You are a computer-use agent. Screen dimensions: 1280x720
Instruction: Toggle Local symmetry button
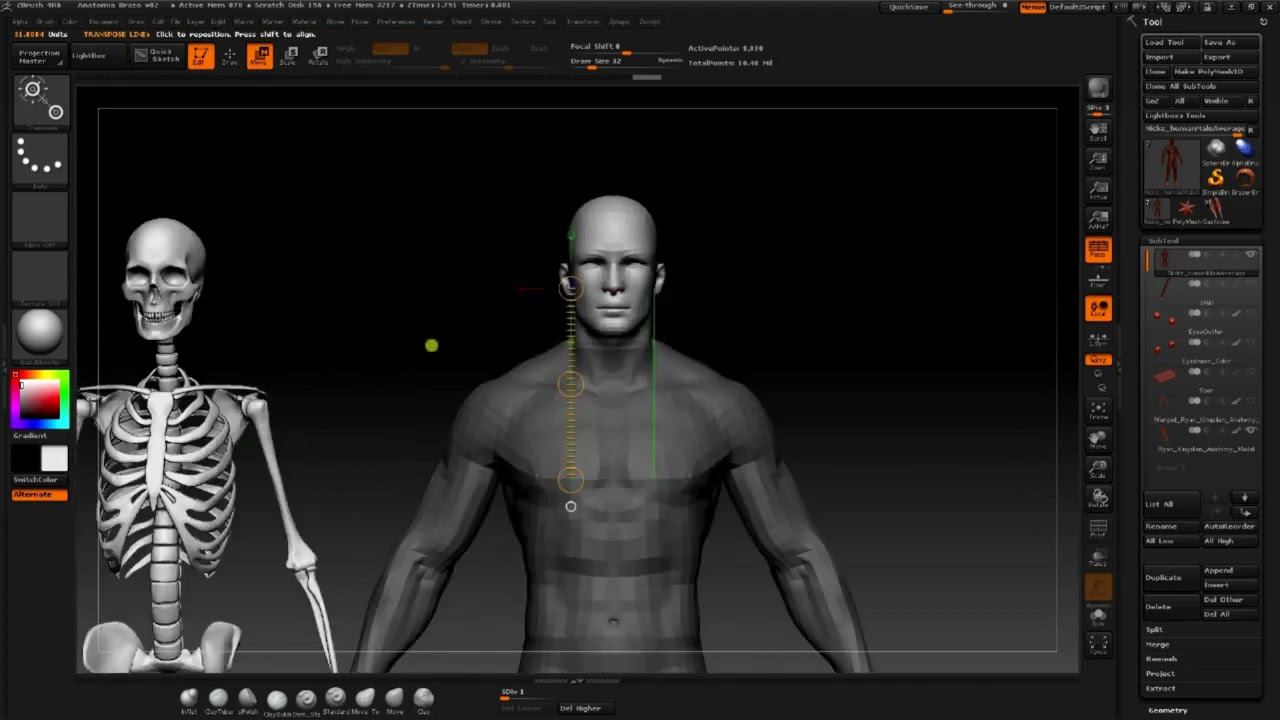click(x=1098, y=309)
